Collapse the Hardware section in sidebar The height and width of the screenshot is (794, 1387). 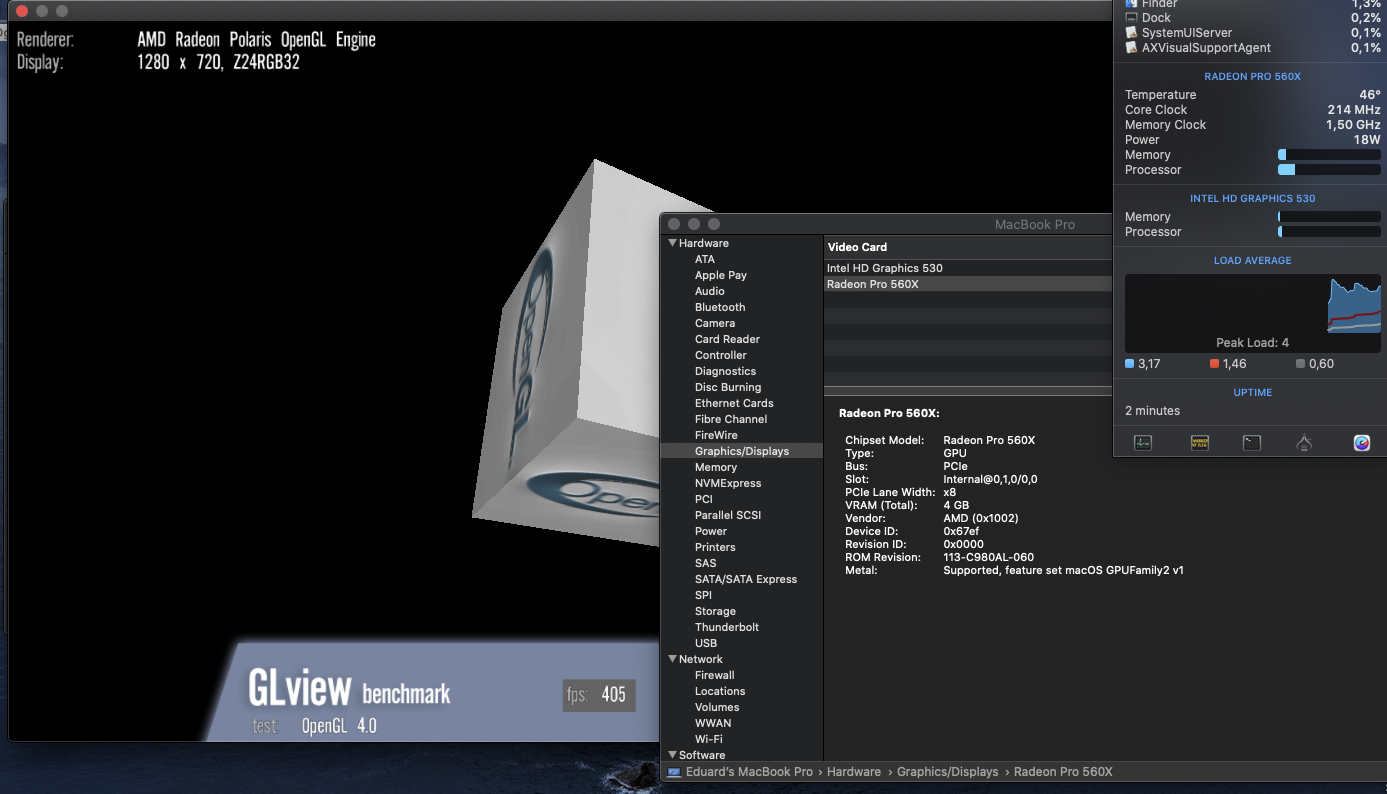pos(673,243)
